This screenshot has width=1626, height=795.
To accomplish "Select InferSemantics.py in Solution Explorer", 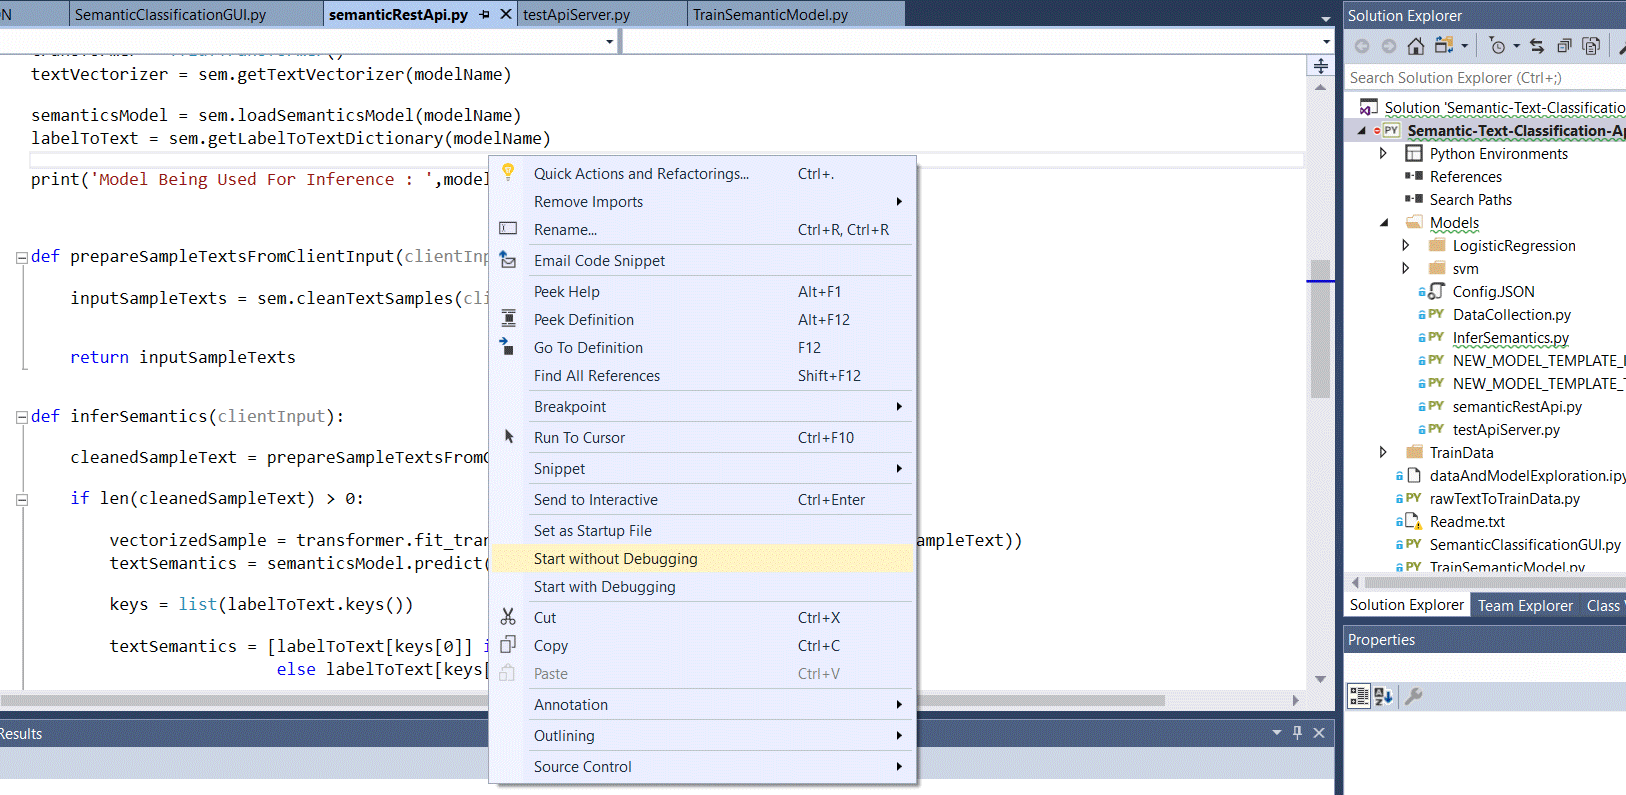I will pos(1510,338).
